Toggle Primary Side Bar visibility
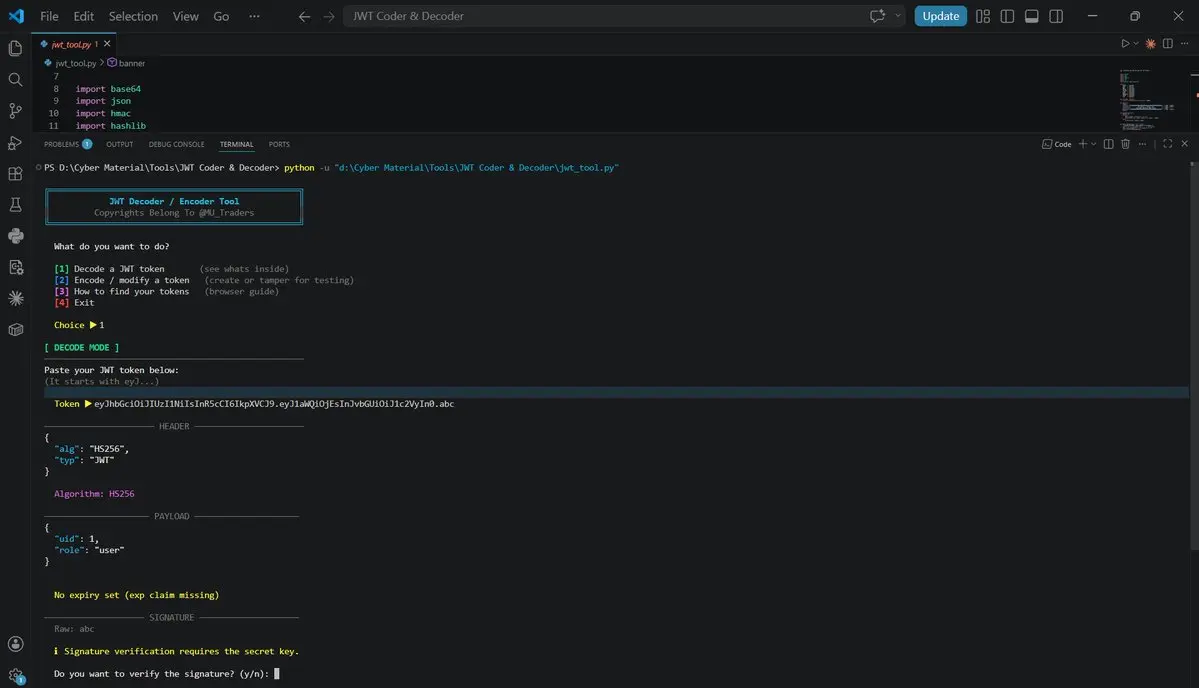The image size is (1199, 688). [x=1007, y=16]
